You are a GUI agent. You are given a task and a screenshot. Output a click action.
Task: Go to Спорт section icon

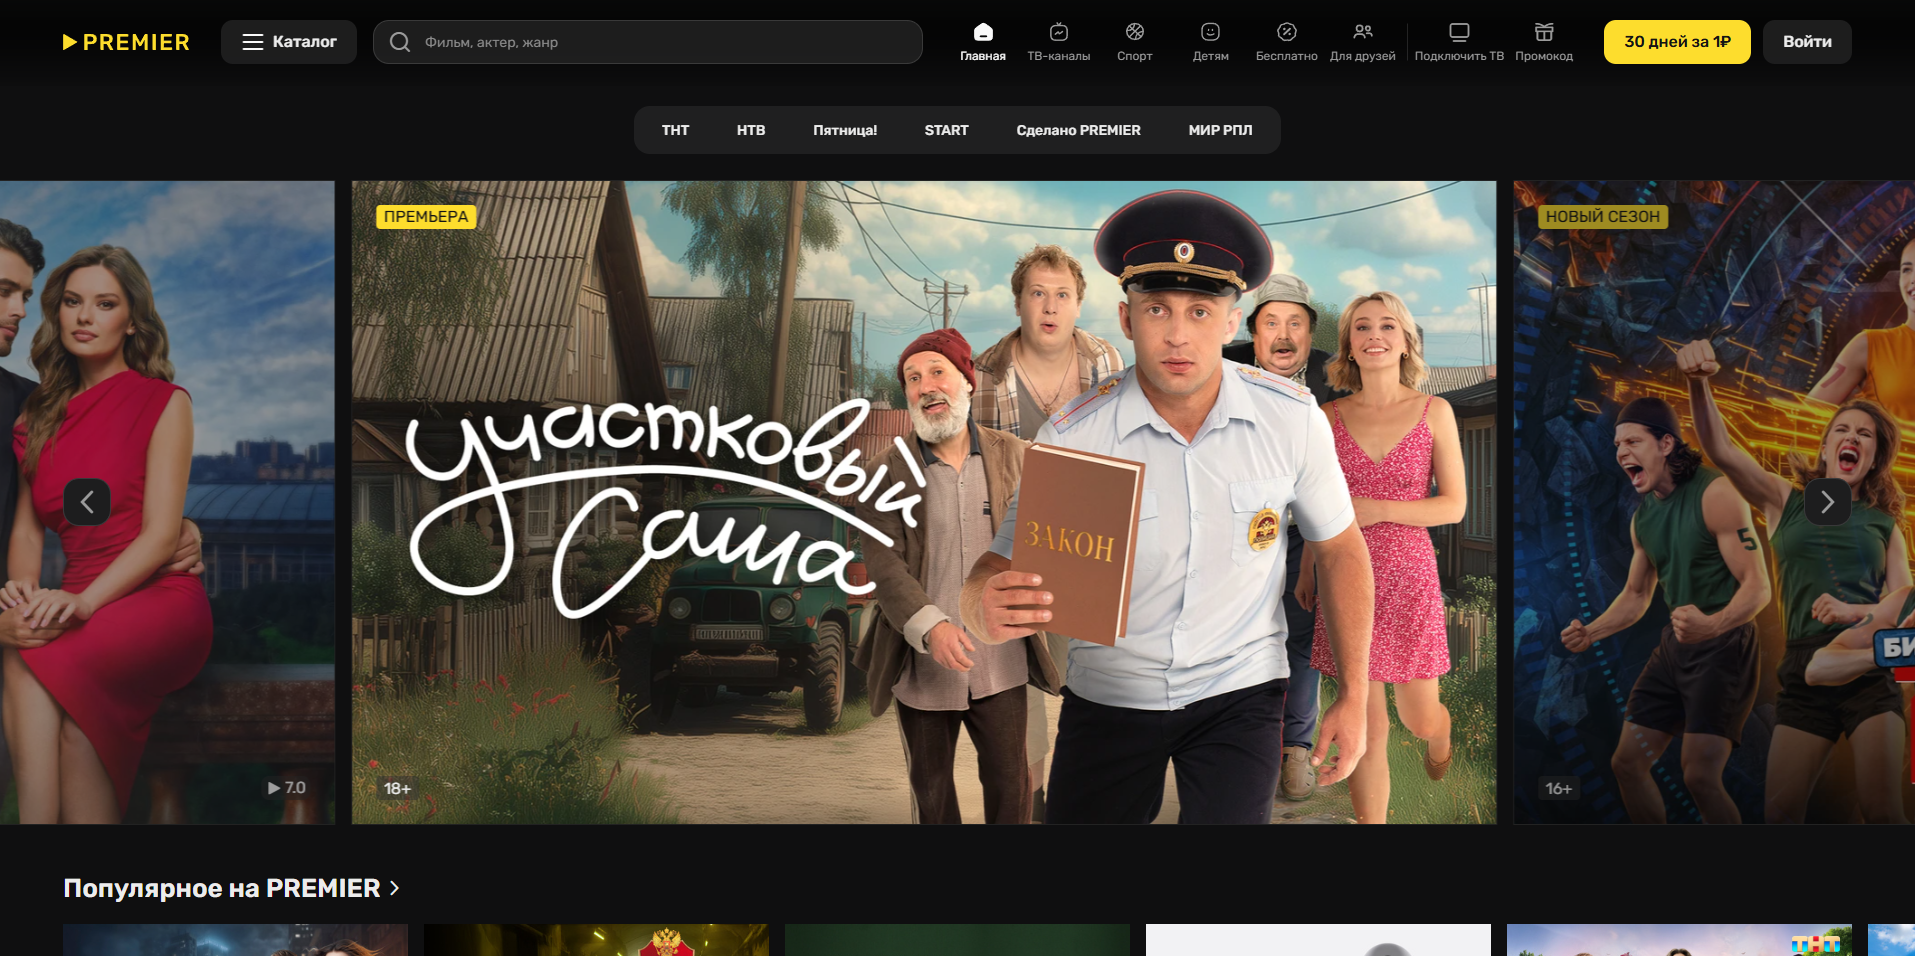[x=1134, y=33]
